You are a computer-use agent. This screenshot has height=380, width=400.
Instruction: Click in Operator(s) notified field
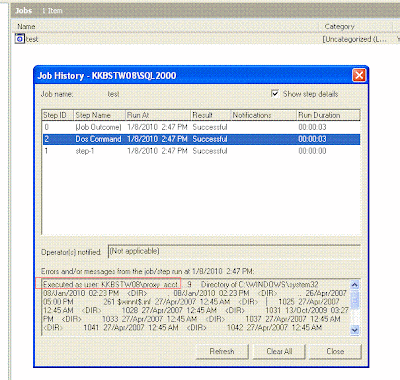234,251
